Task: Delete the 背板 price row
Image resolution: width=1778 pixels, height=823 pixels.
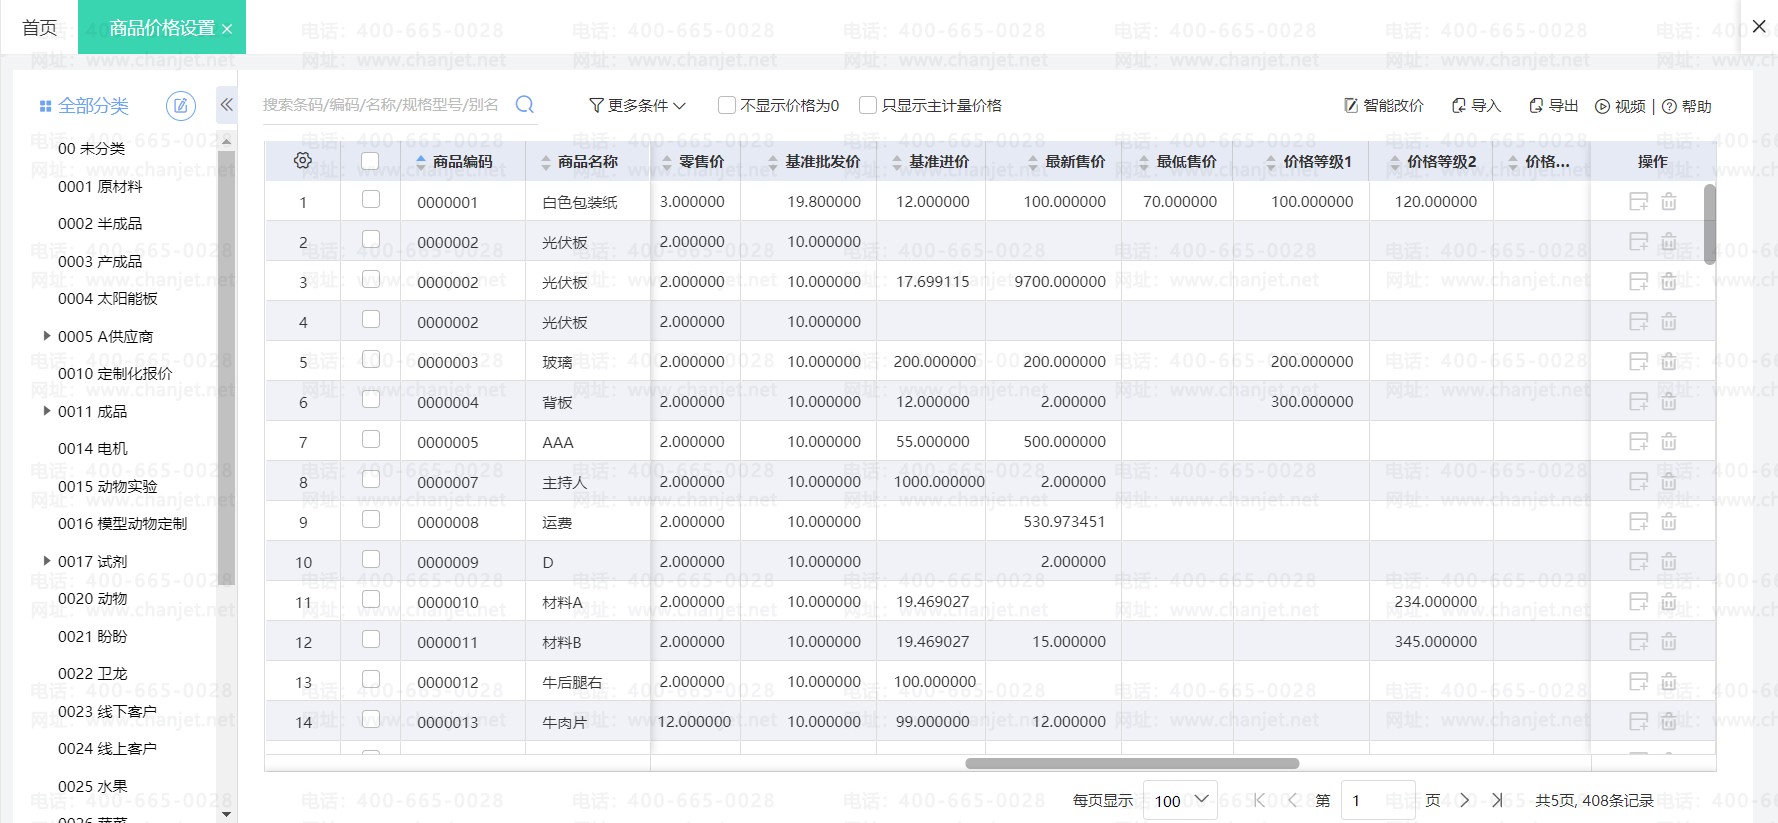Action: (1669, 401)
